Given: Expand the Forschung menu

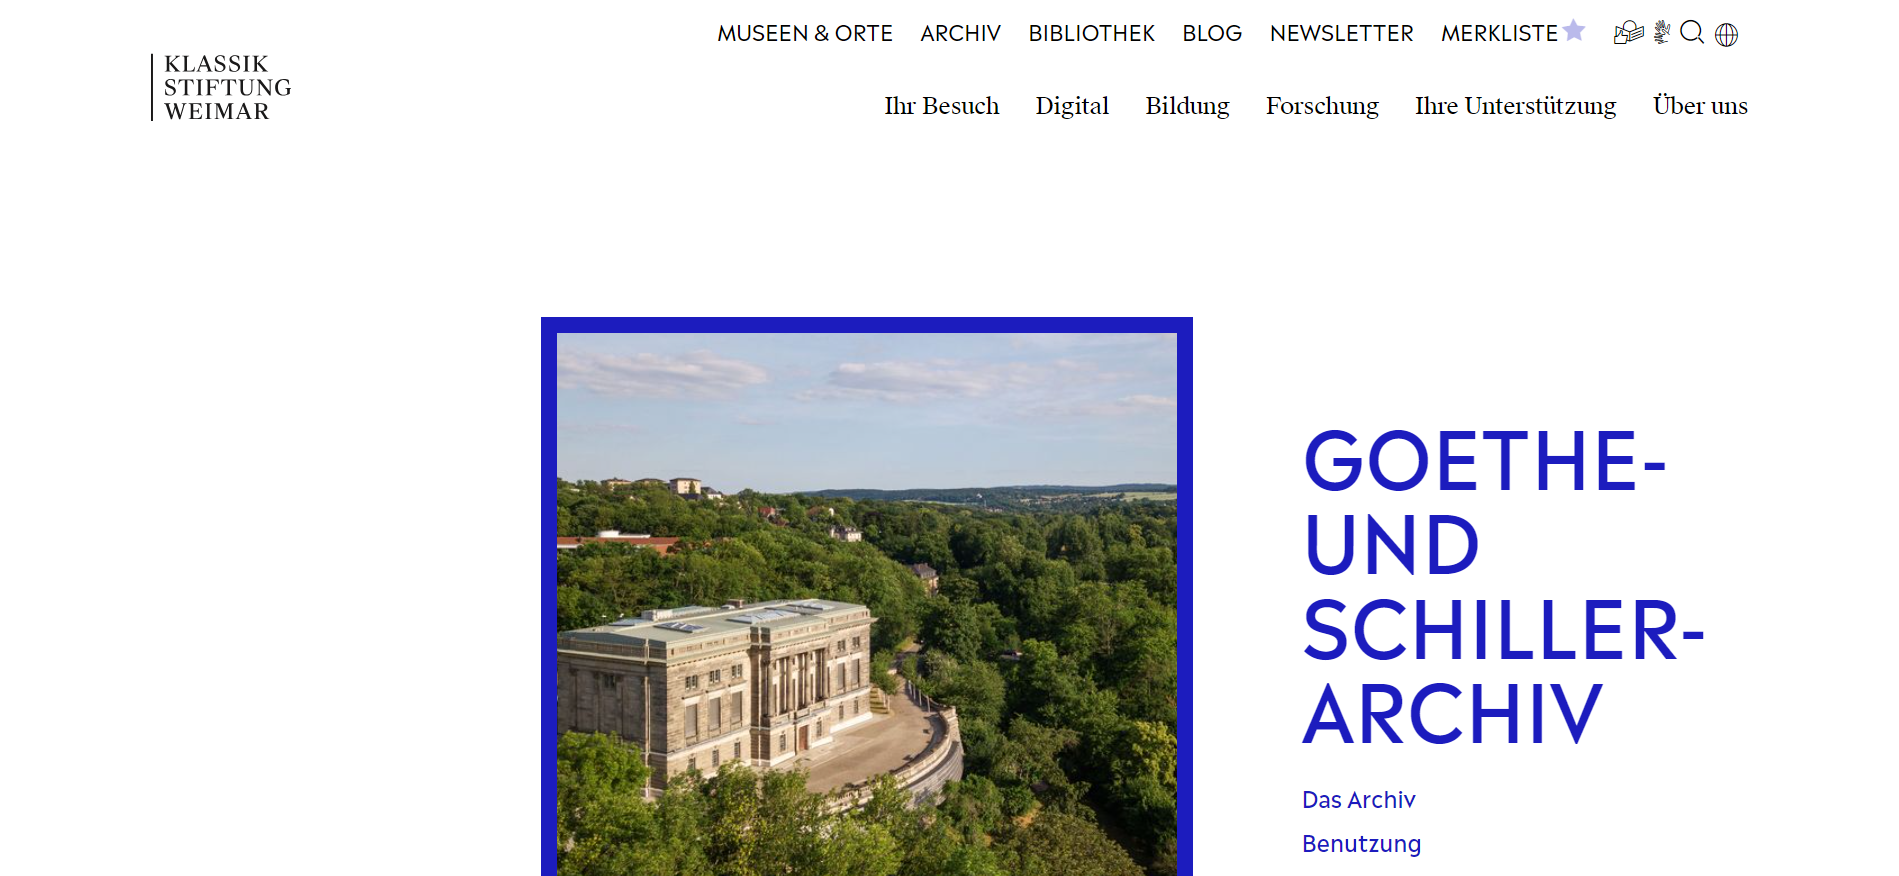Looking at the screenshot, I should (1322, 106).
